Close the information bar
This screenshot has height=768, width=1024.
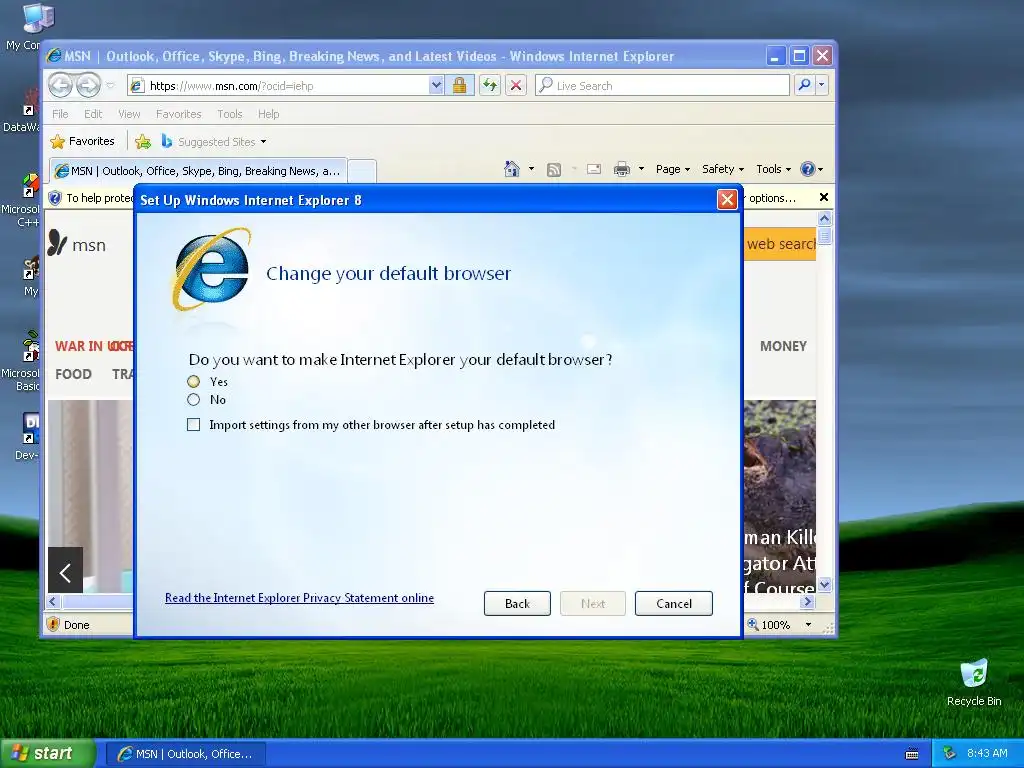click(824, 197)
